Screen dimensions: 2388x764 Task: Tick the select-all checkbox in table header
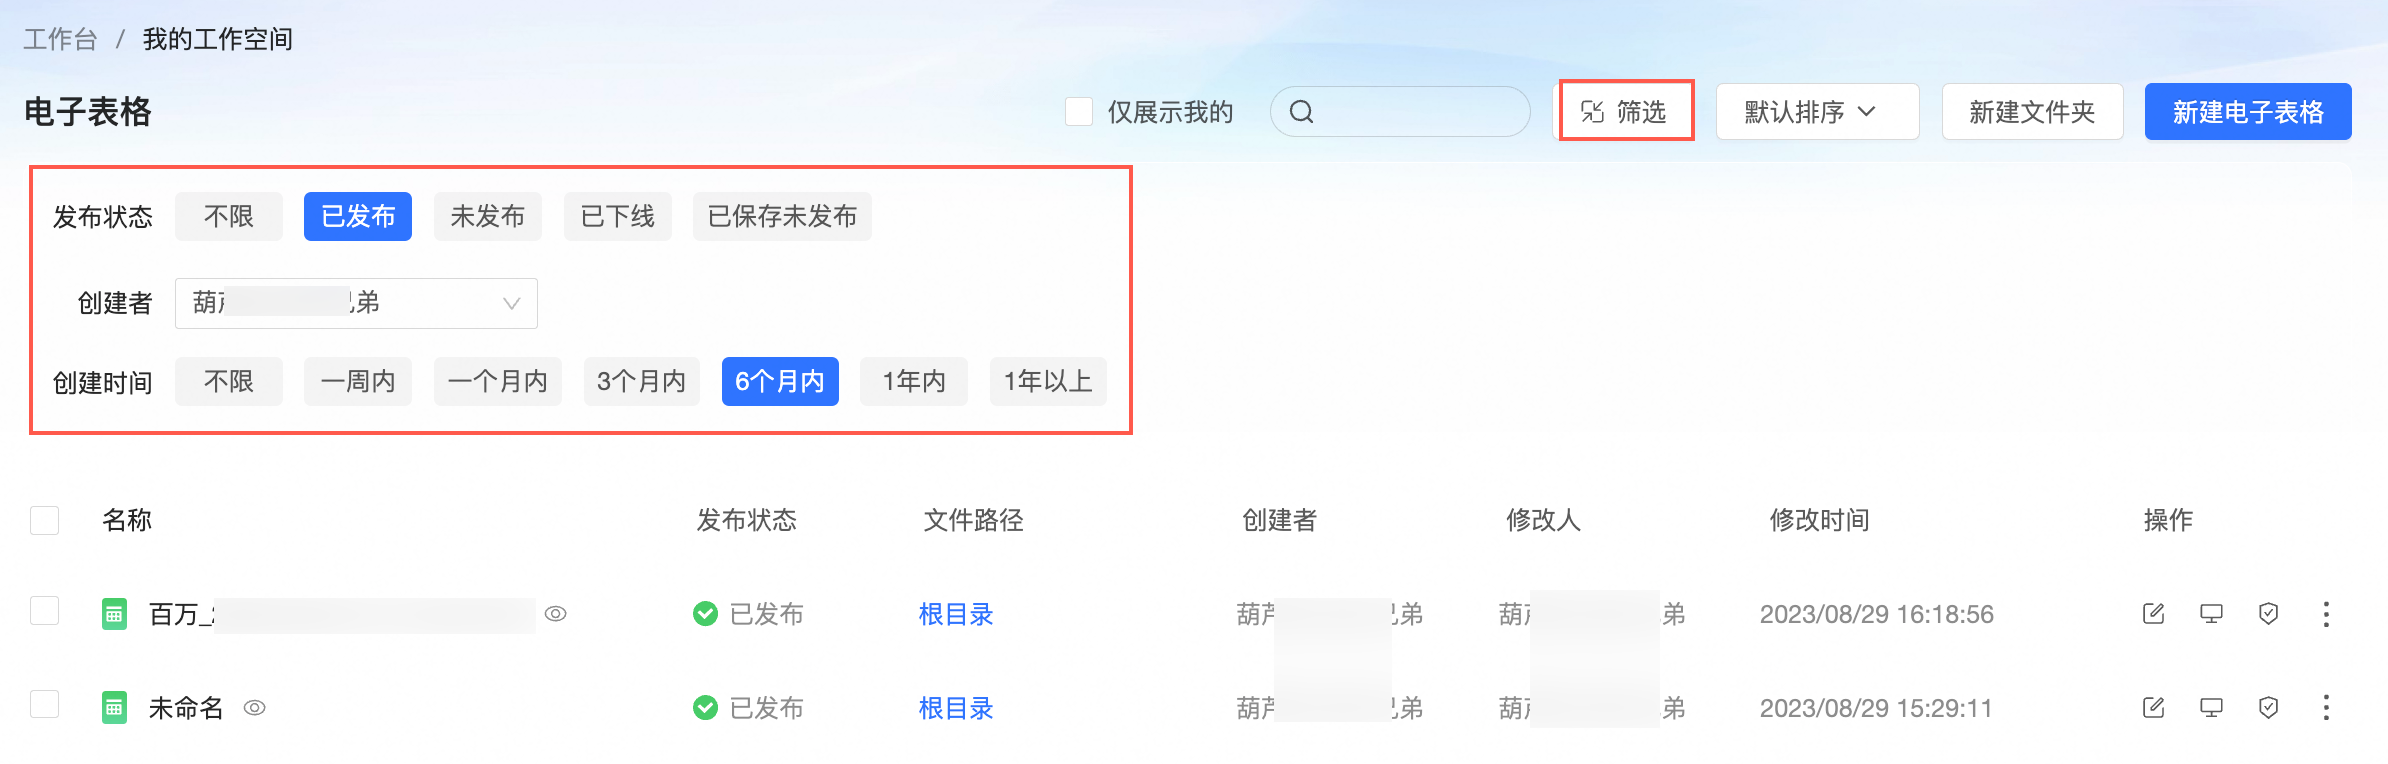45,520
